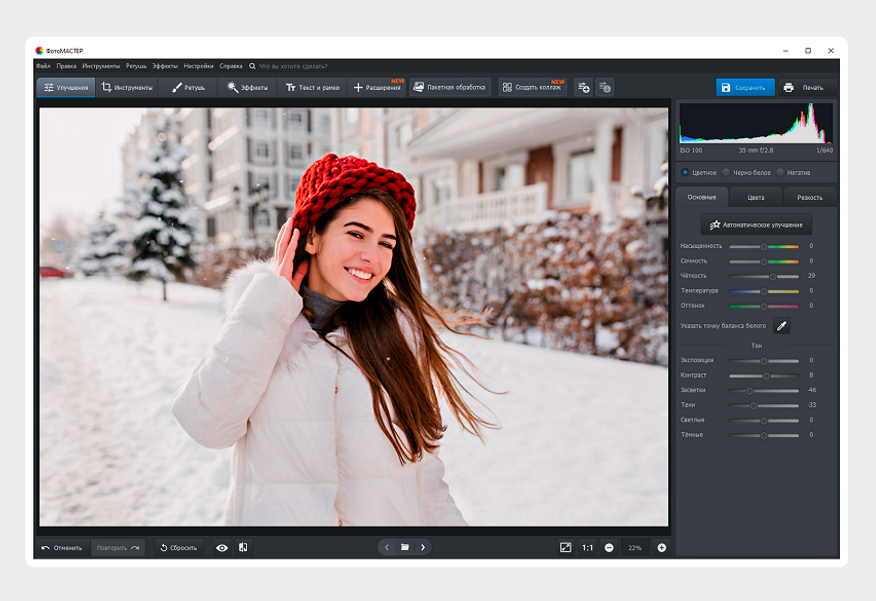Click the Чёткость slider handle
This screenshot has height=601, width=876.
[x=773, y=276]
